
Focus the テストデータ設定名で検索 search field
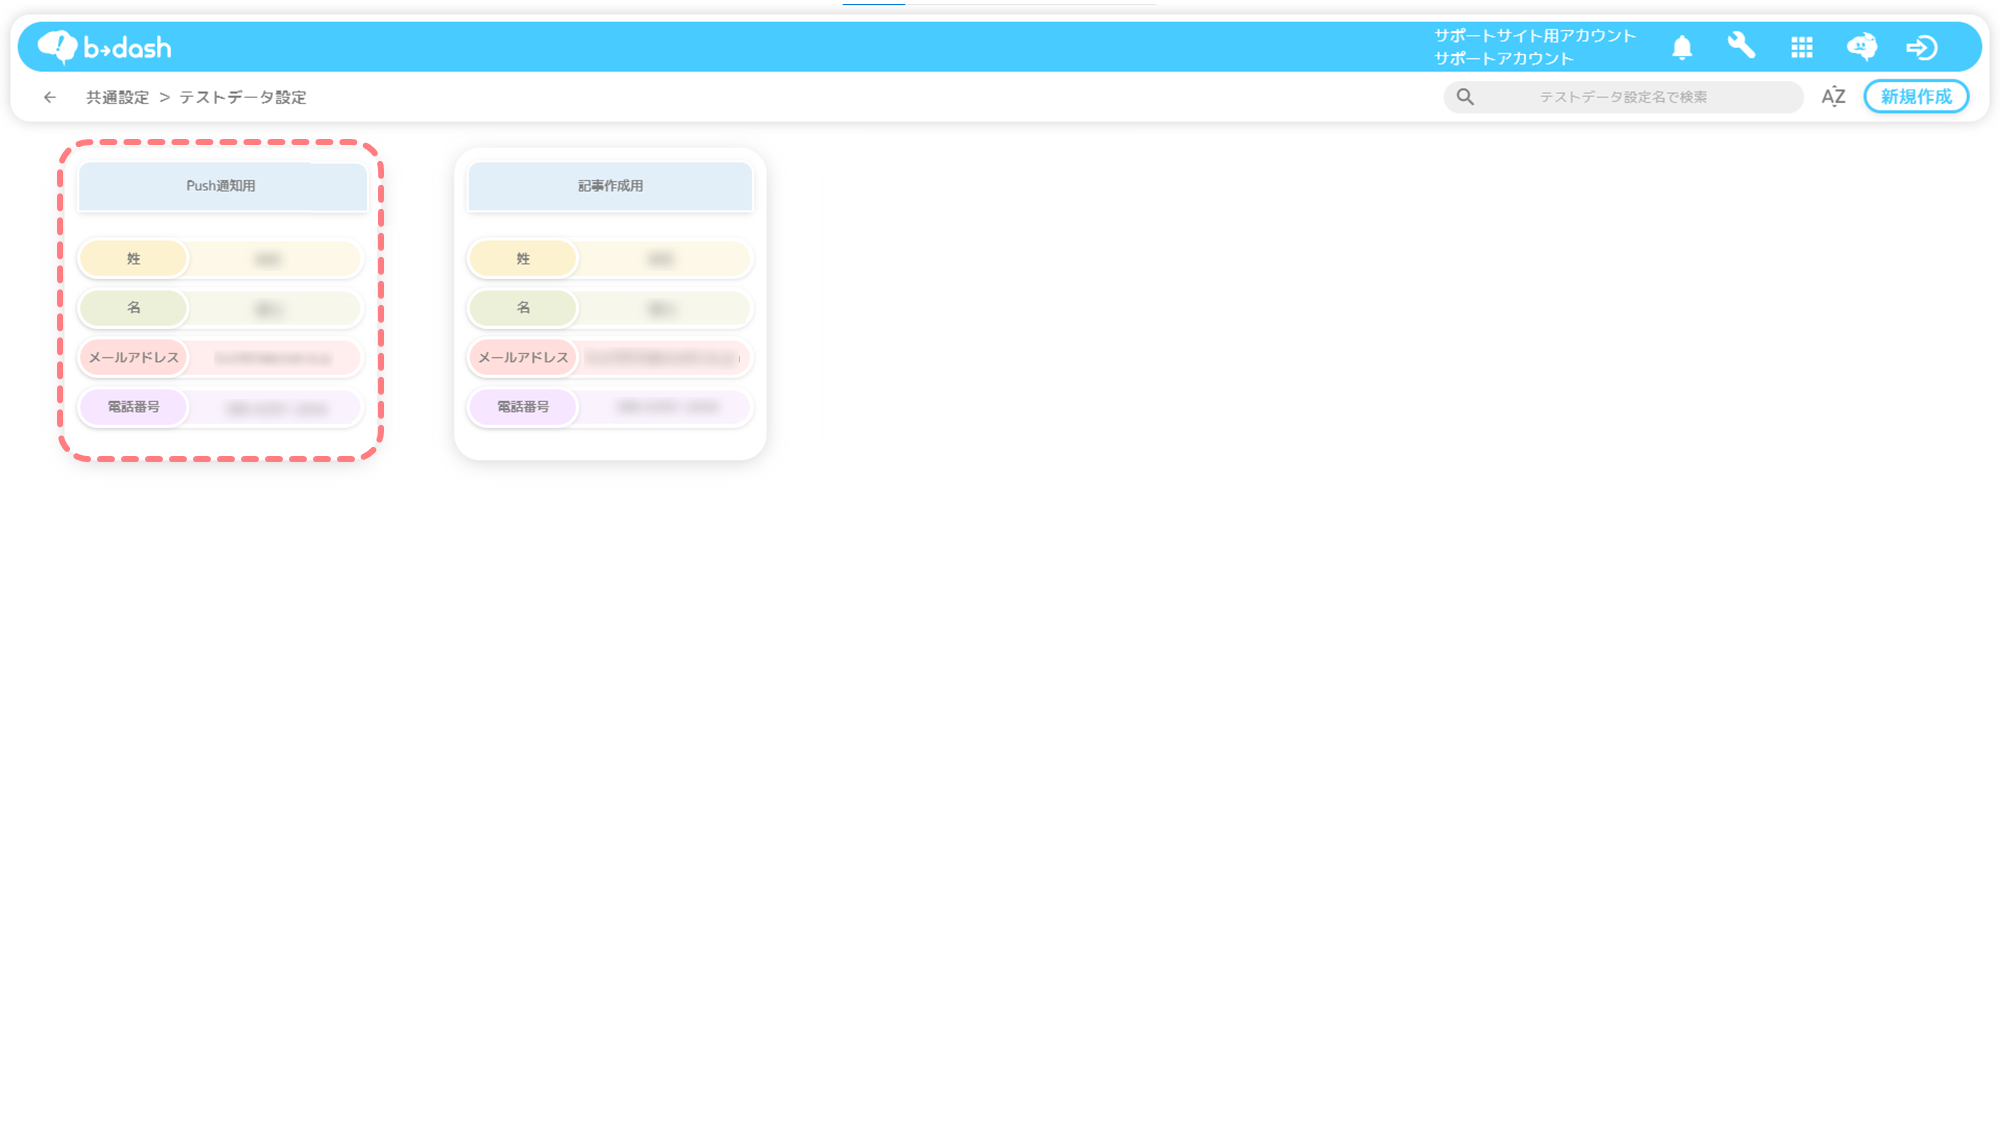pyautogui.click(x=1622, y=97)
